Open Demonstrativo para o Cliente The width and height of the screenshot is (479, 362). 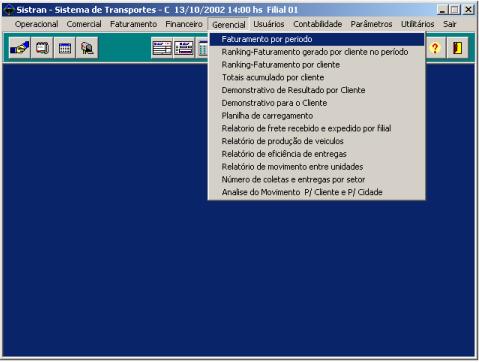[x=317, y=103]
